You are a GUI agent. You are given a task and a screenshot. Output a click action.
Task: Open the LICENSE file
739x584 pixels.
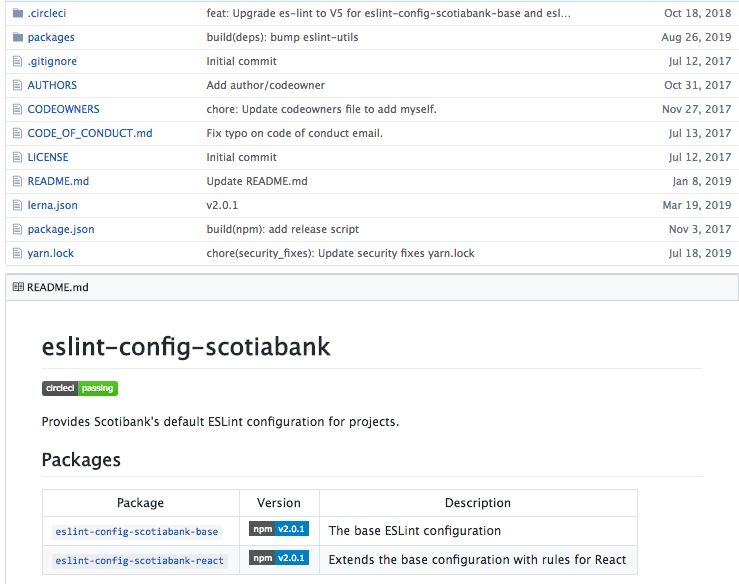pos(48,157)
